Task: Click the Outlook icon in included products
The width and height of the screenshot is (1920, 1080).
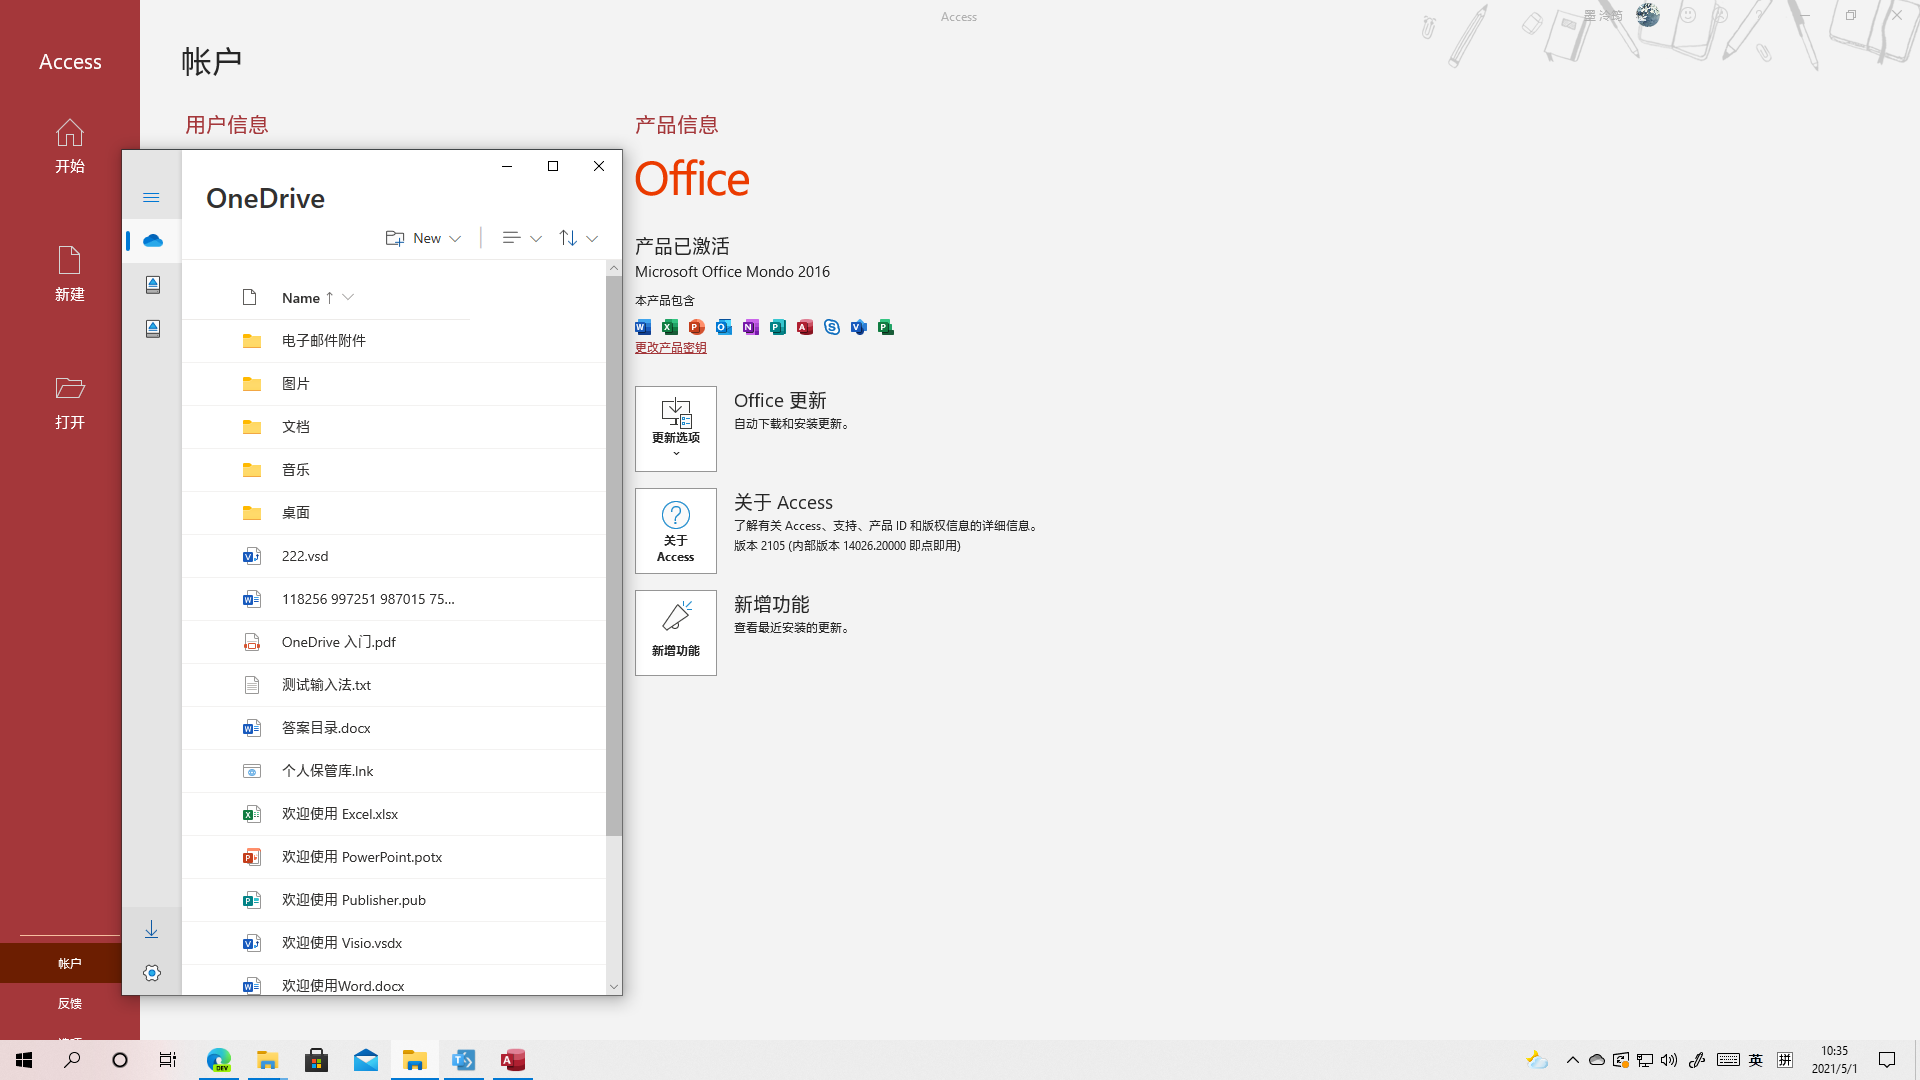Action: tap(724, 327)
